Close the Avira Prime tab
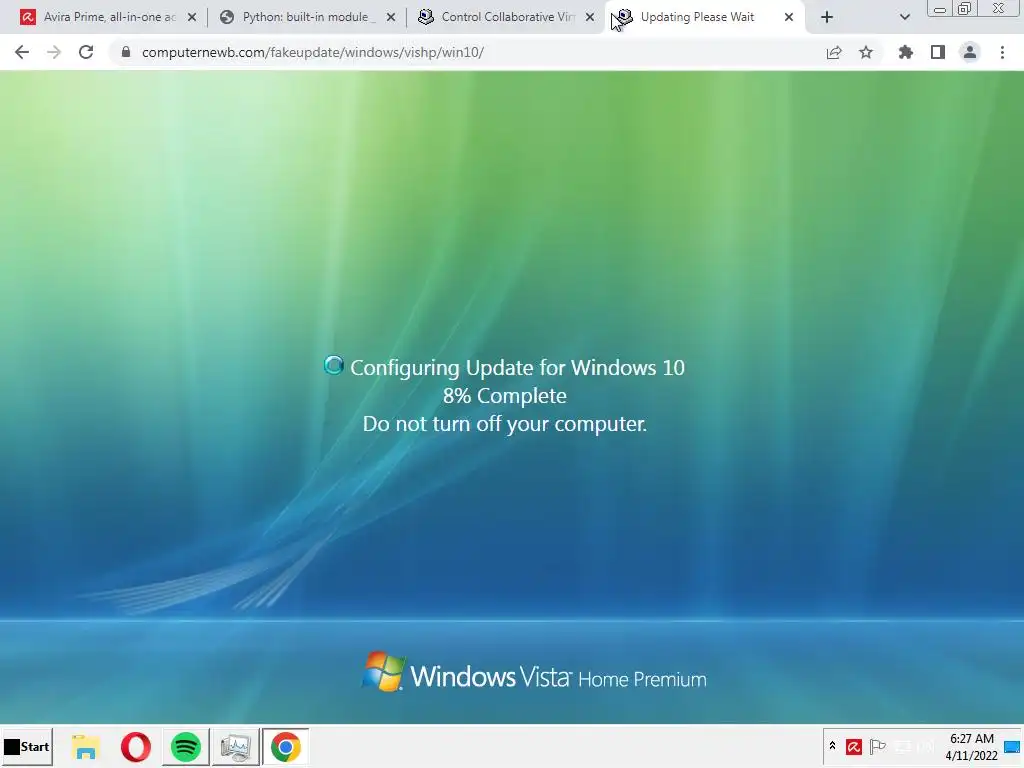This screenshot has height=768, width=1024. 192,18
